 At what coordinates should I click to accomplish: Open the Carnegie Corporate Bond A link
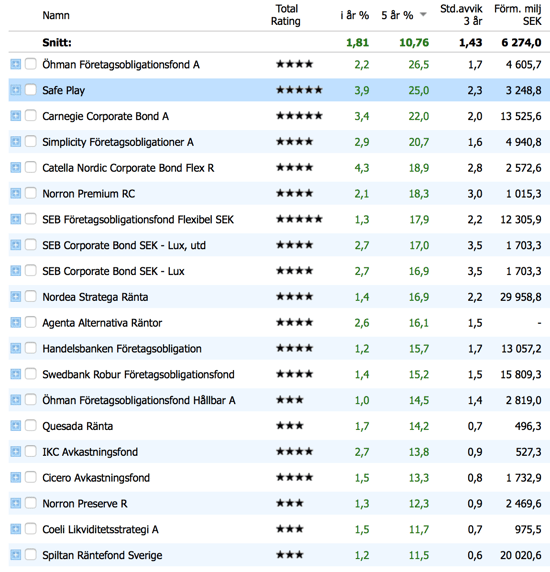(x=105, y=116)
